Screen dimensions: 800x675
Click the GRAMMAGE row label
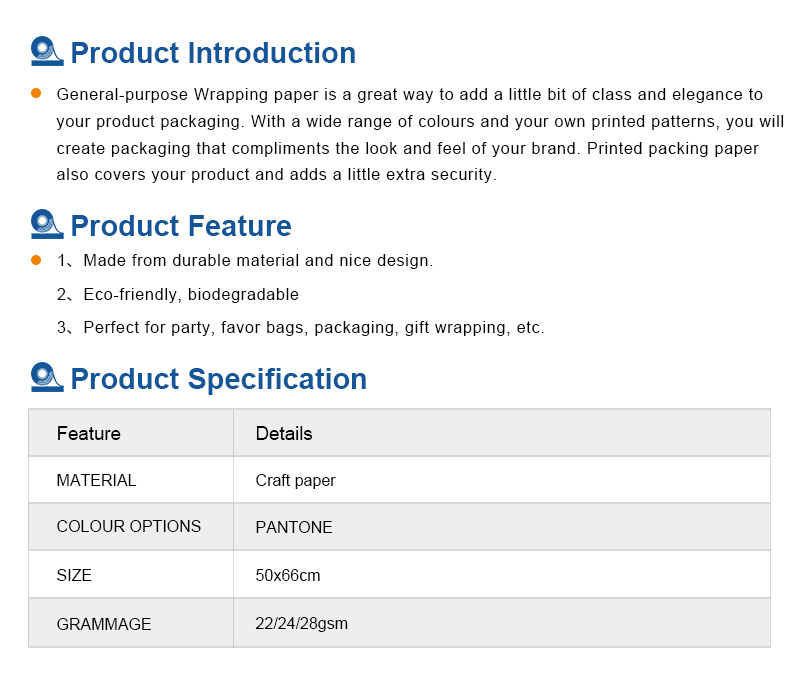[104, 624]
